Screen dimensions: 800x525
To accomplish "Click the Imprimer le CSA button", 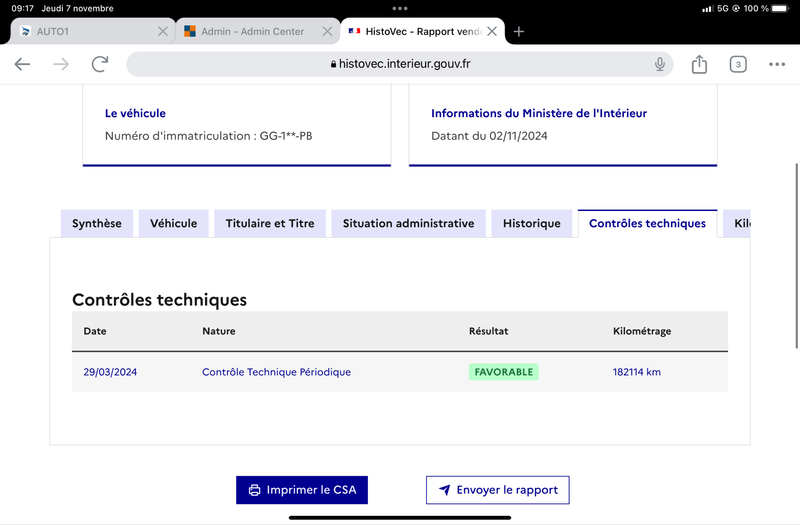I will point(302,490).
